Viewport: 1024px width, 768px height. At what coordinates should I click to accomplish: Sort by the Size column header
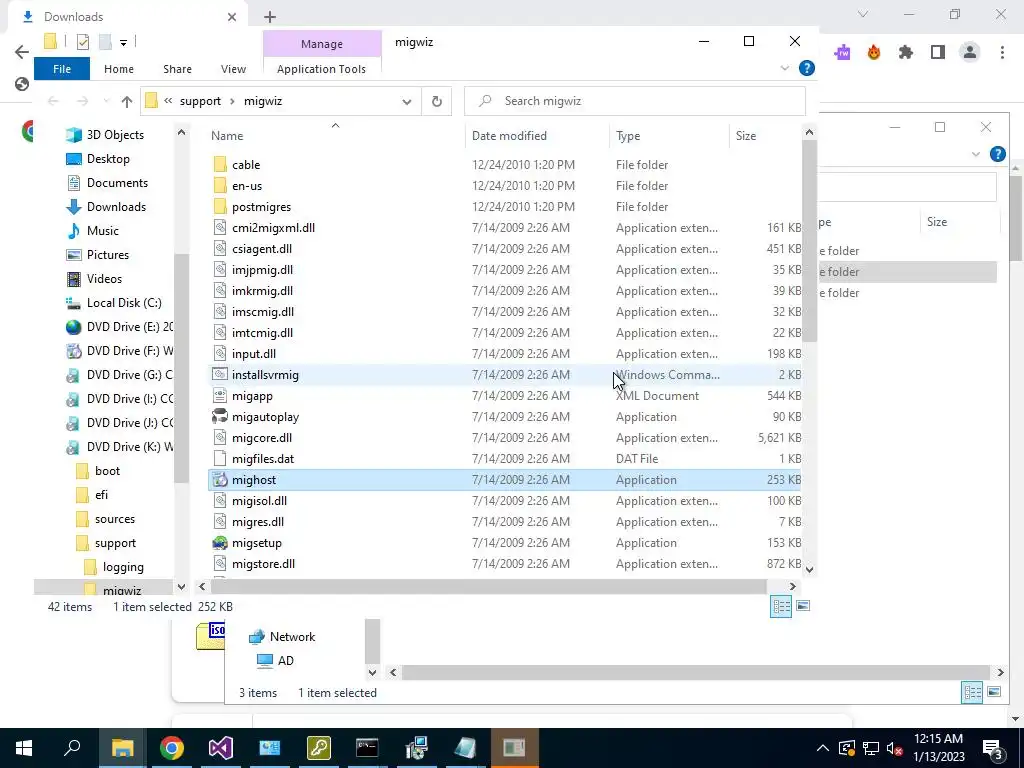(x=746, y=136)
